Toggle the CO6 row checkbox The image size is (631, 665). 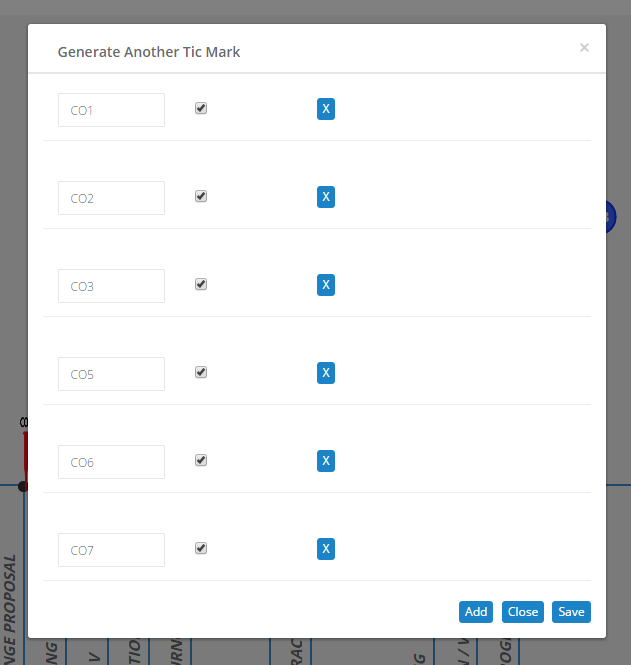[x=201, y=460]
